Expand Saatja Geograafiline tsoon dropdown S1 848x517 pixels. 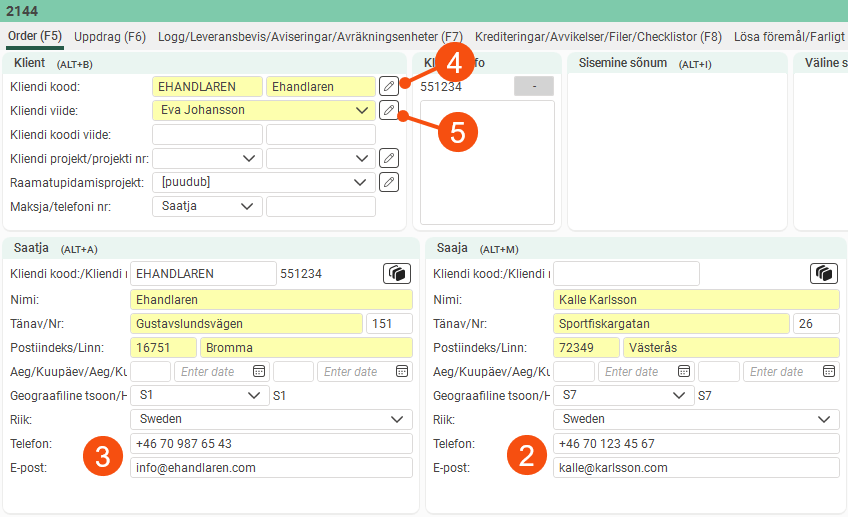tap(252, 395)
